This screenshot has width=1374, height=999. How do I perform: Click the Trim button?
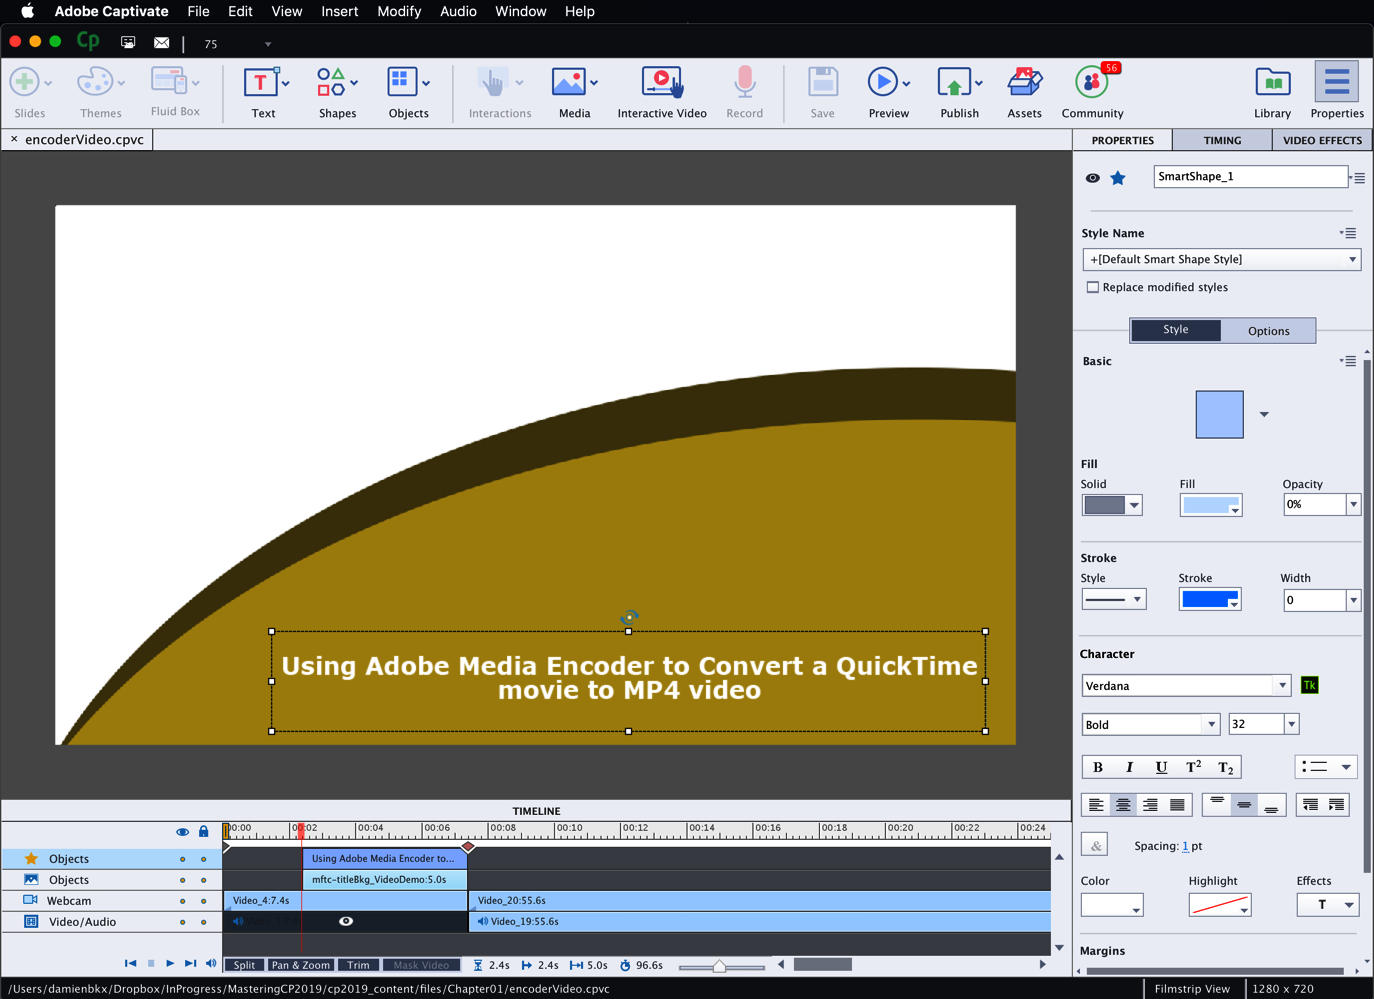(359, 965)
